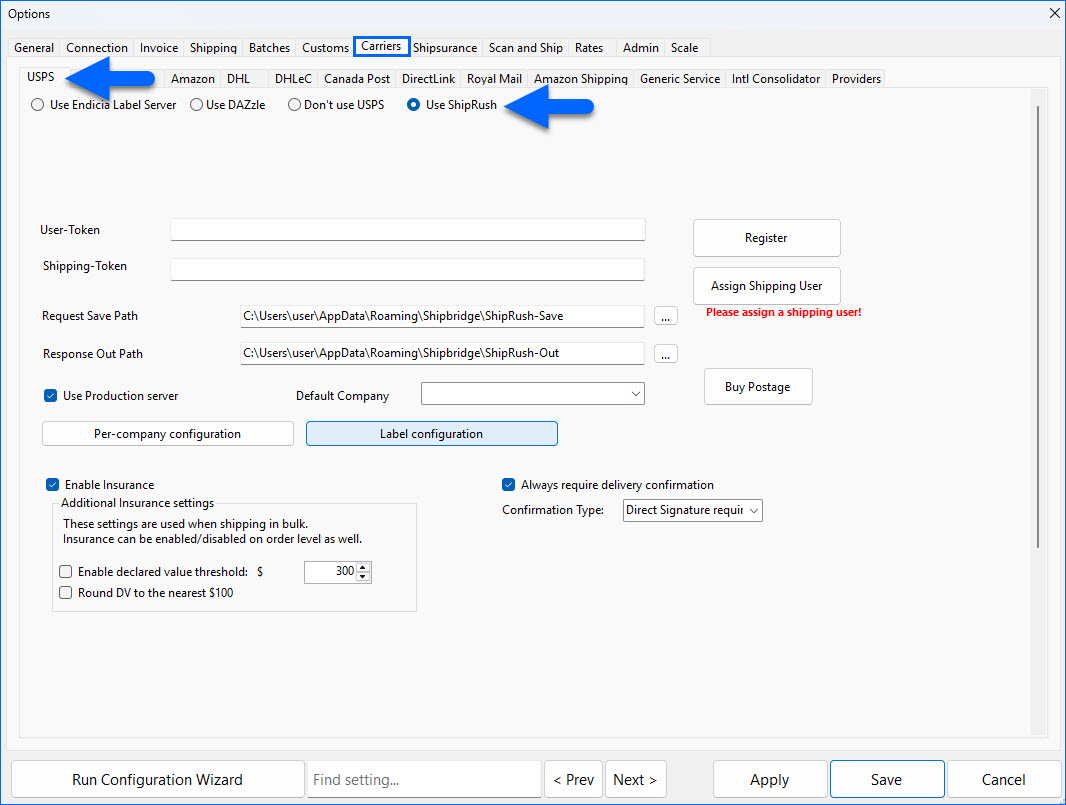Select the Use DAZzle radio button
This screenshot has width=1066, height=805.
(196, 105)
